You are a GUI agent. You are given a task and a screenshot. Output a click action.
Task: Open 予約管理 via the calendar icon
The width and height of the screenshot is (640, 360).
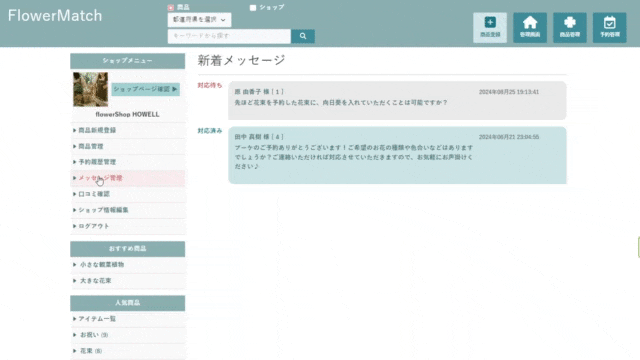pos(609,27)
